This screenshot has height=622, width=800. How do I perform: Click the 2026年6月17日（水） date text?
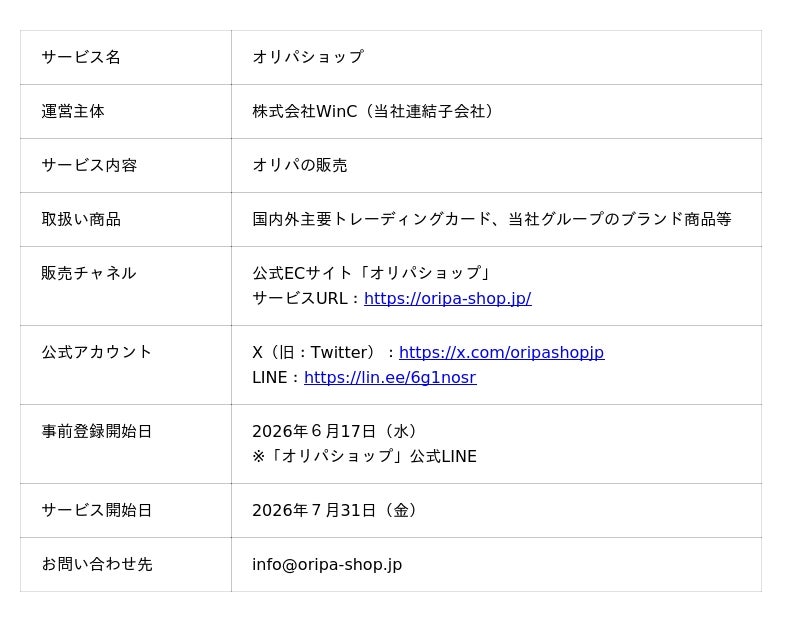click(335, 432)
